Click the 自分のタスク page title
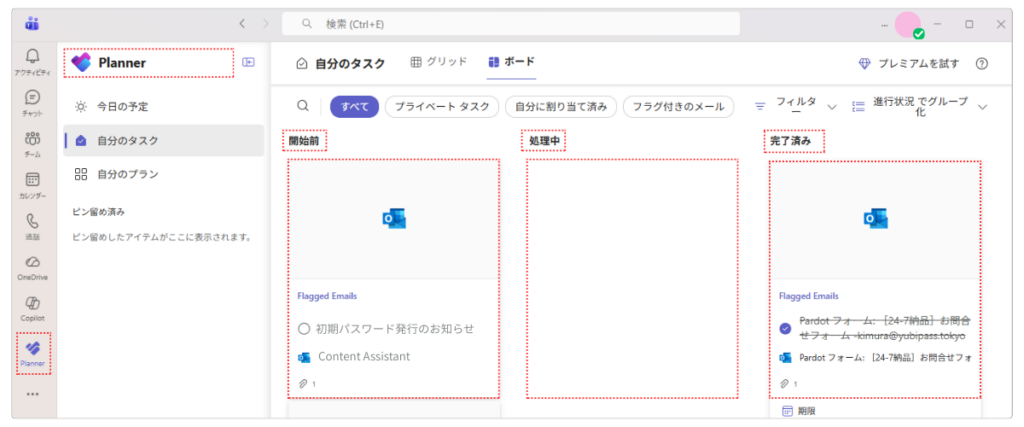Image resolution: width=1024 pixels, height=427 pixels. coord(350,63)
